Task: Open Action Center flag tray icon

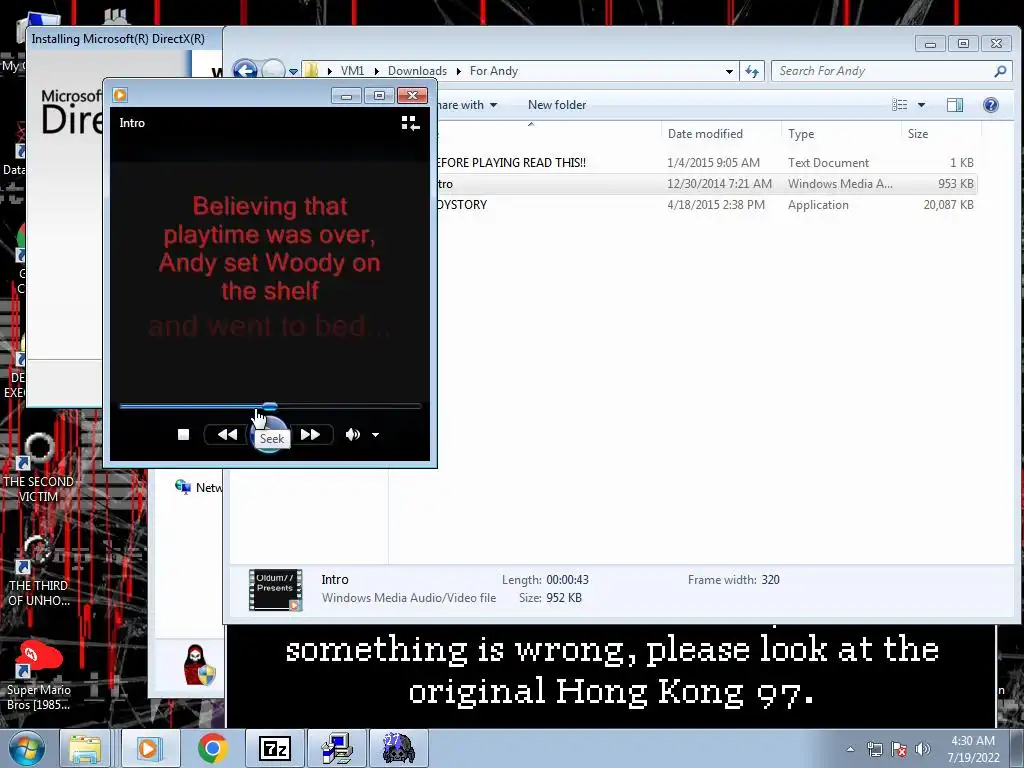Action: click(x=899, y=749)
